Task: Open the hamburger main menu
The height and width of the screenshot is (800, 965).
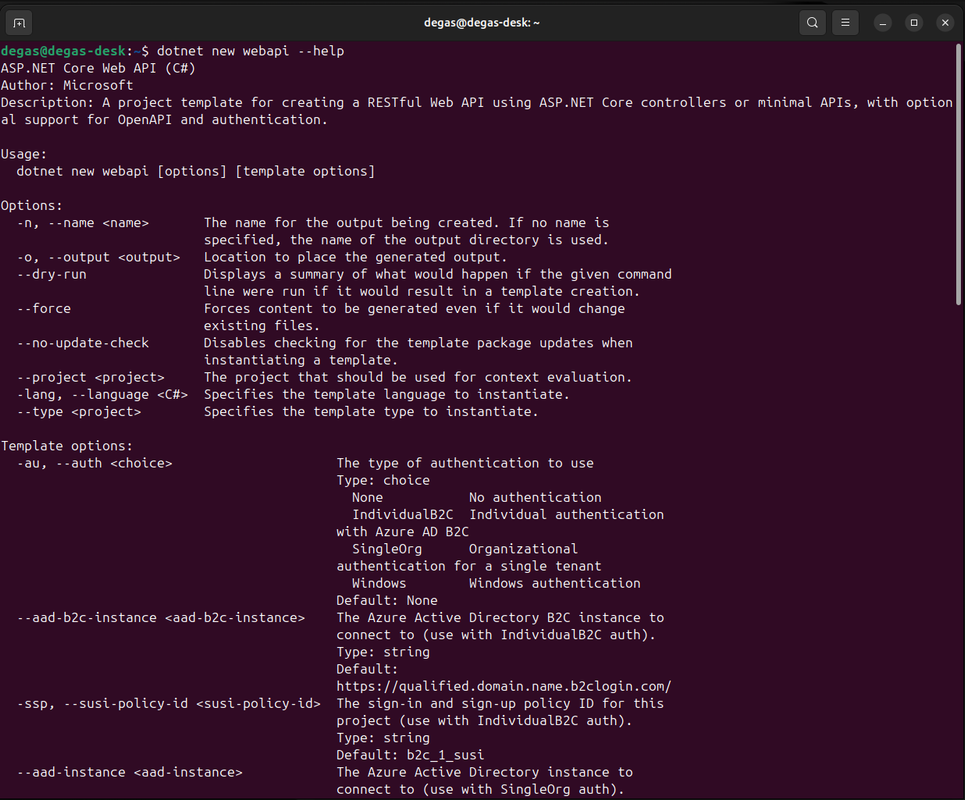Action: click(845, 23)
